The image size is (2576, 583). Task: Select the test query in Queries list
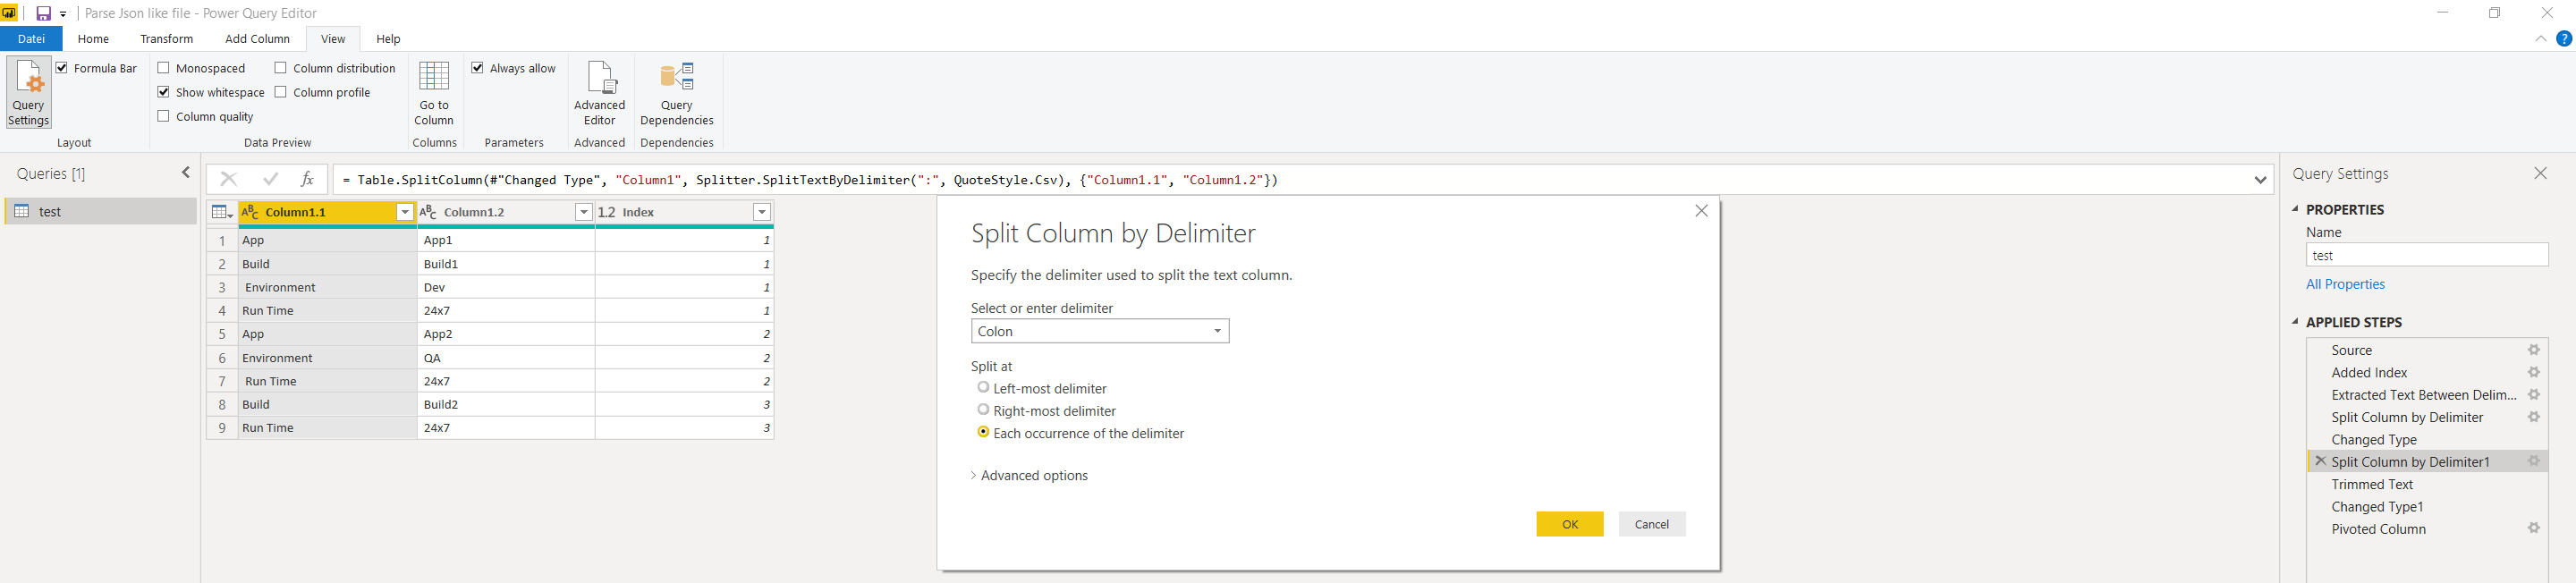(100, 211)
